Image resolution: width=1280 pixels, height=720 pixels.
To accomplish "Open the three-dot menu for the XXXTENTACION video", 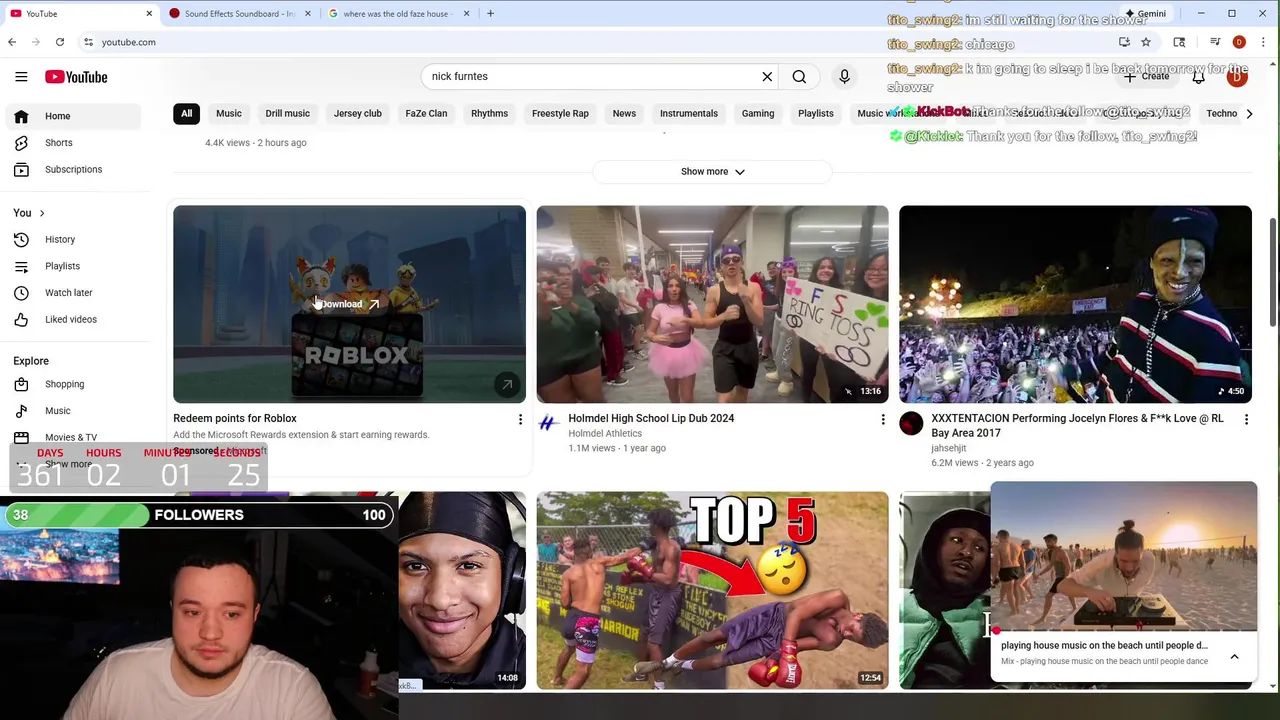I will click(1246, 420).
